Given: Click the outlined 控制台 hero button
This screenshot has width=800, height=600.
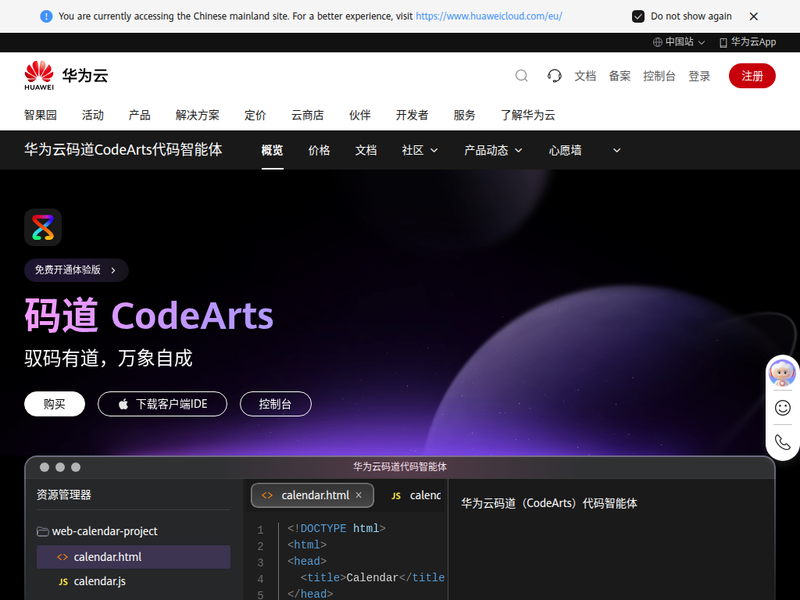Looking at the screenshot, I should 276,404.
